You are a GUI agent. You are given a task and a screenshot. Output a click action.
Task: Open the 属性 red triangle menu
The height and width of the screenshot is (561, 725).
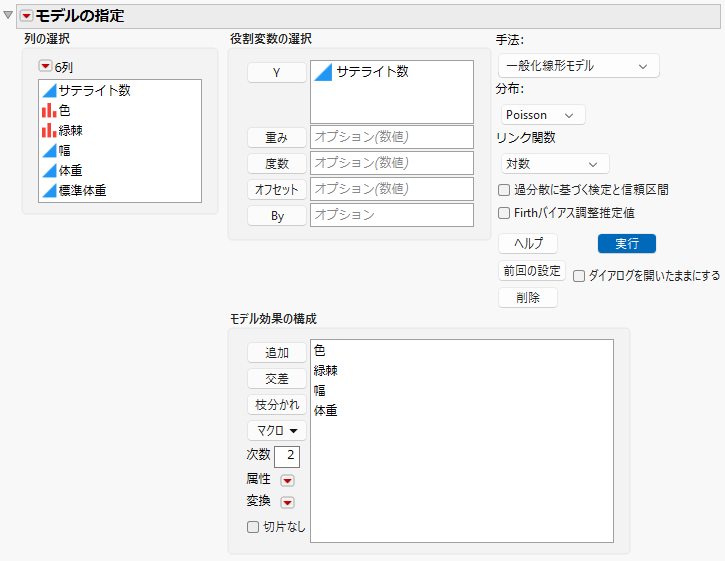tap(287, 481)
